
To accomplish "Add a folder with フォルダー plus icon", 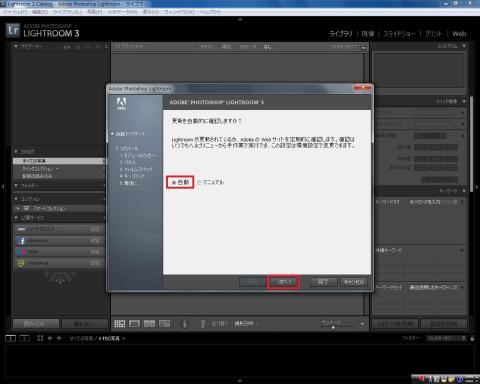I will (104, 186).
